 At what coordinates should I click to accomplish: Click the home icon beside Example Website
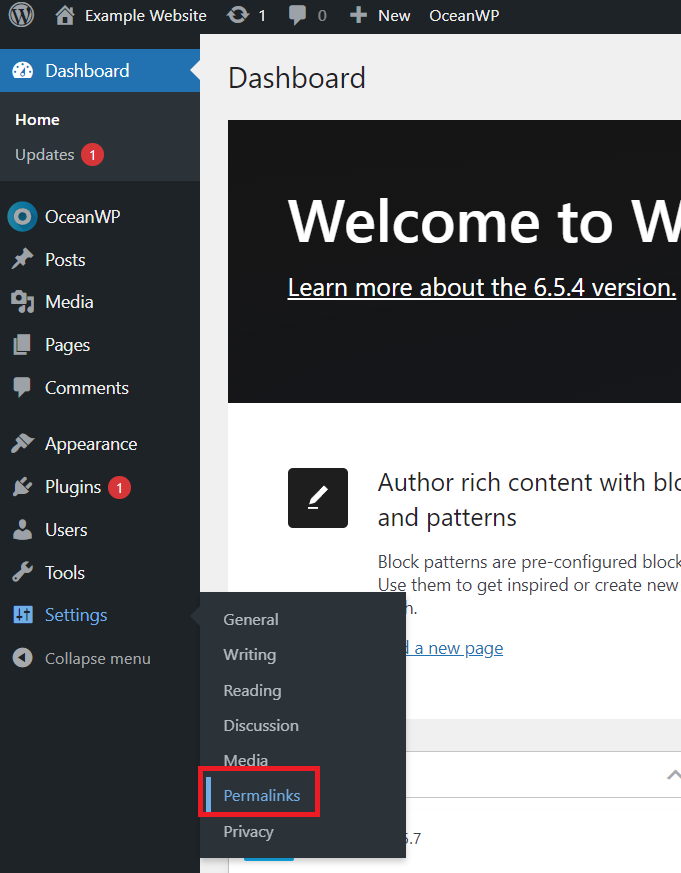[x=65, y=15]
